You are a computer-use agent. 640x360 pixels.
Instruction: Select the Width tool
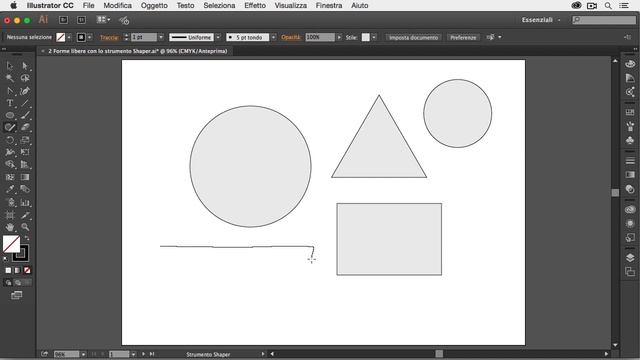pos(10,153)
